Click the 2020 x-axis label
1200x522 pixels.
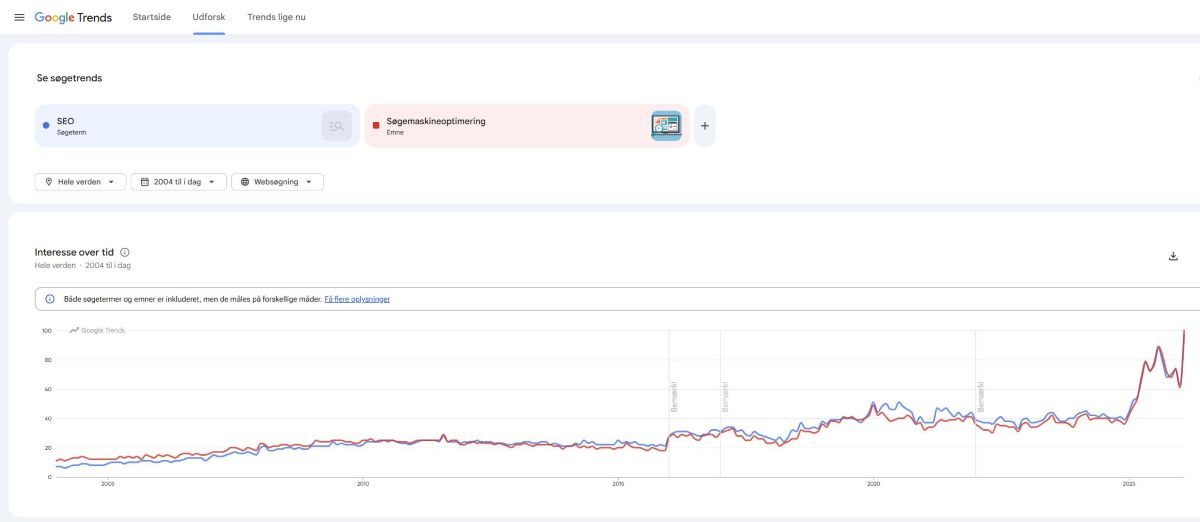(x=873, y=484)
